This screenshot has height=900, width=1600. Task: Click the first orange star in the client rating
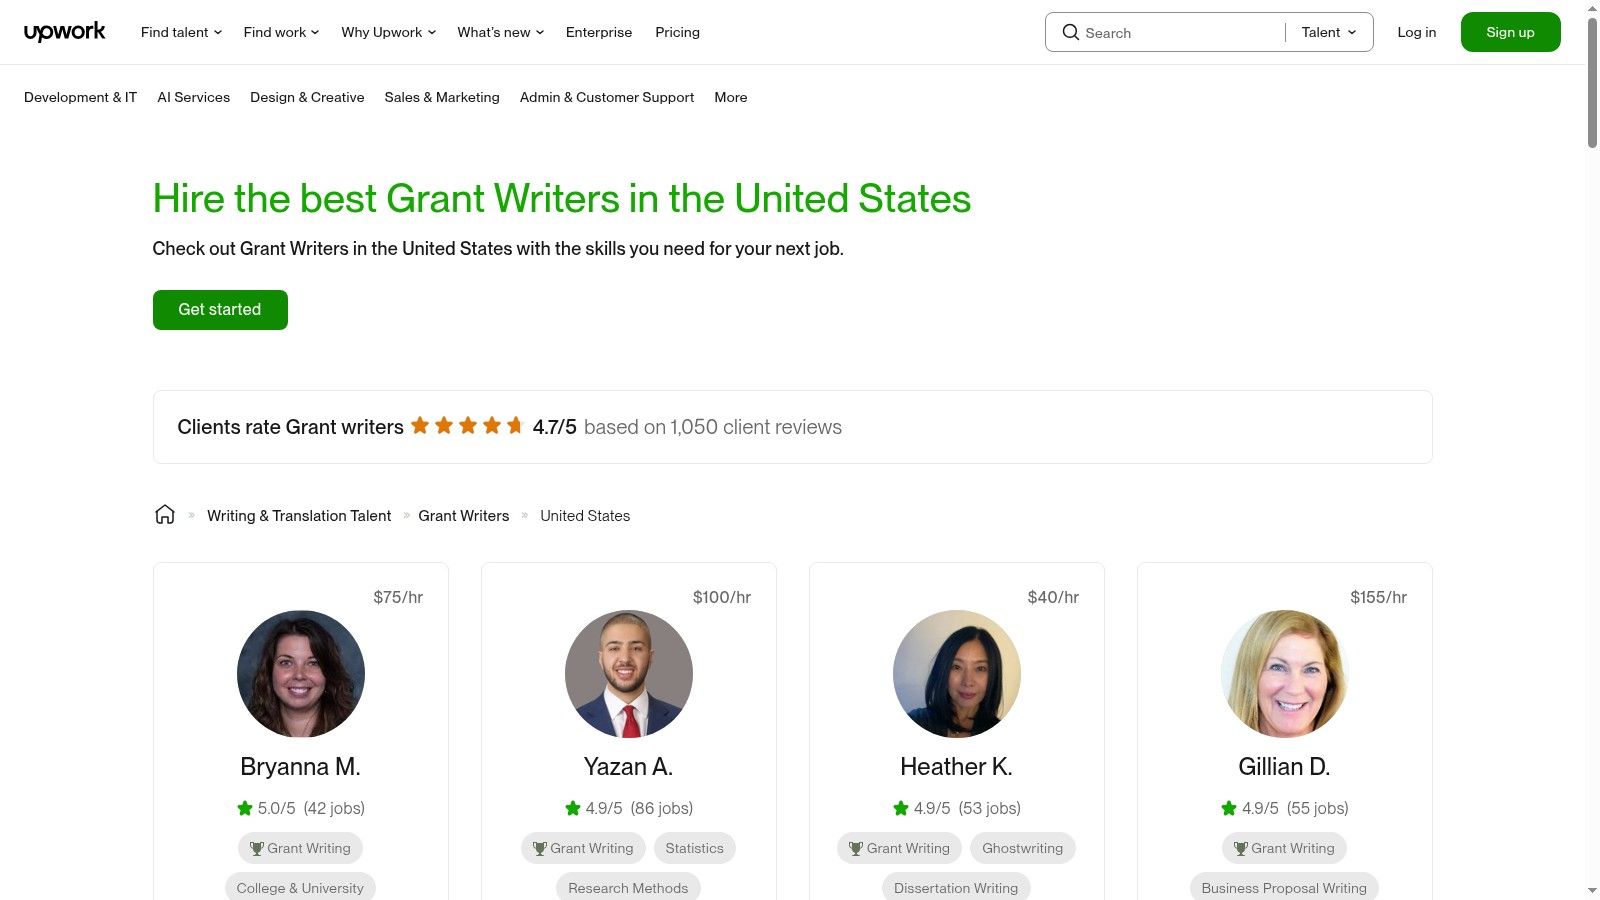tap(420, 425)
